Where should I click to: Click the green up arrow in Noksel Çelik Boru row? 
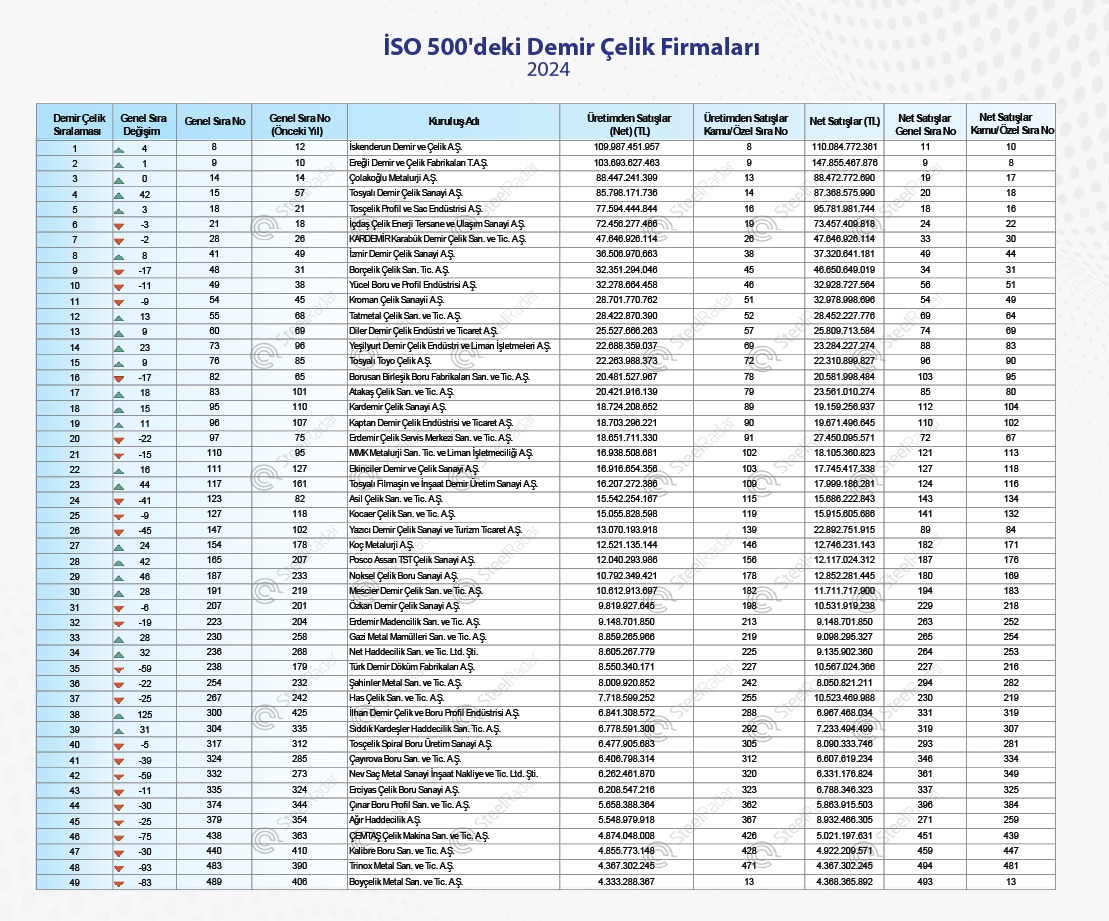(119, 578)
